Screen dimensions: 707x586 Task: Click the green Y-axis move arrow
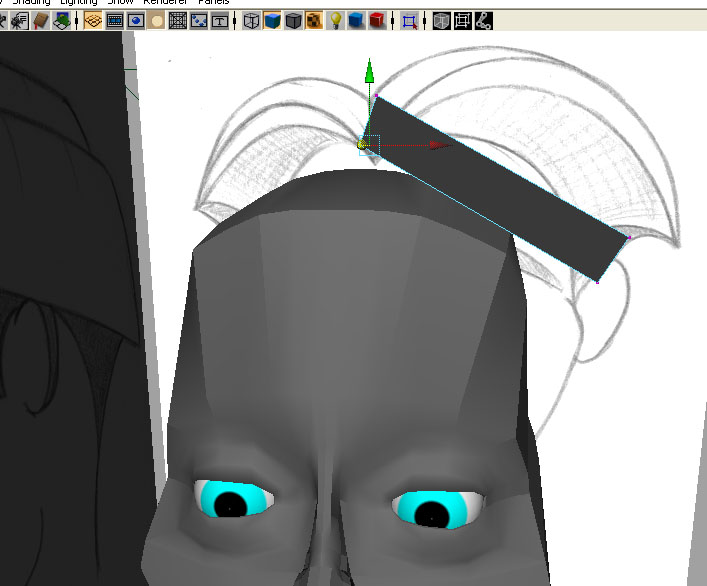(x=370, y=71)
